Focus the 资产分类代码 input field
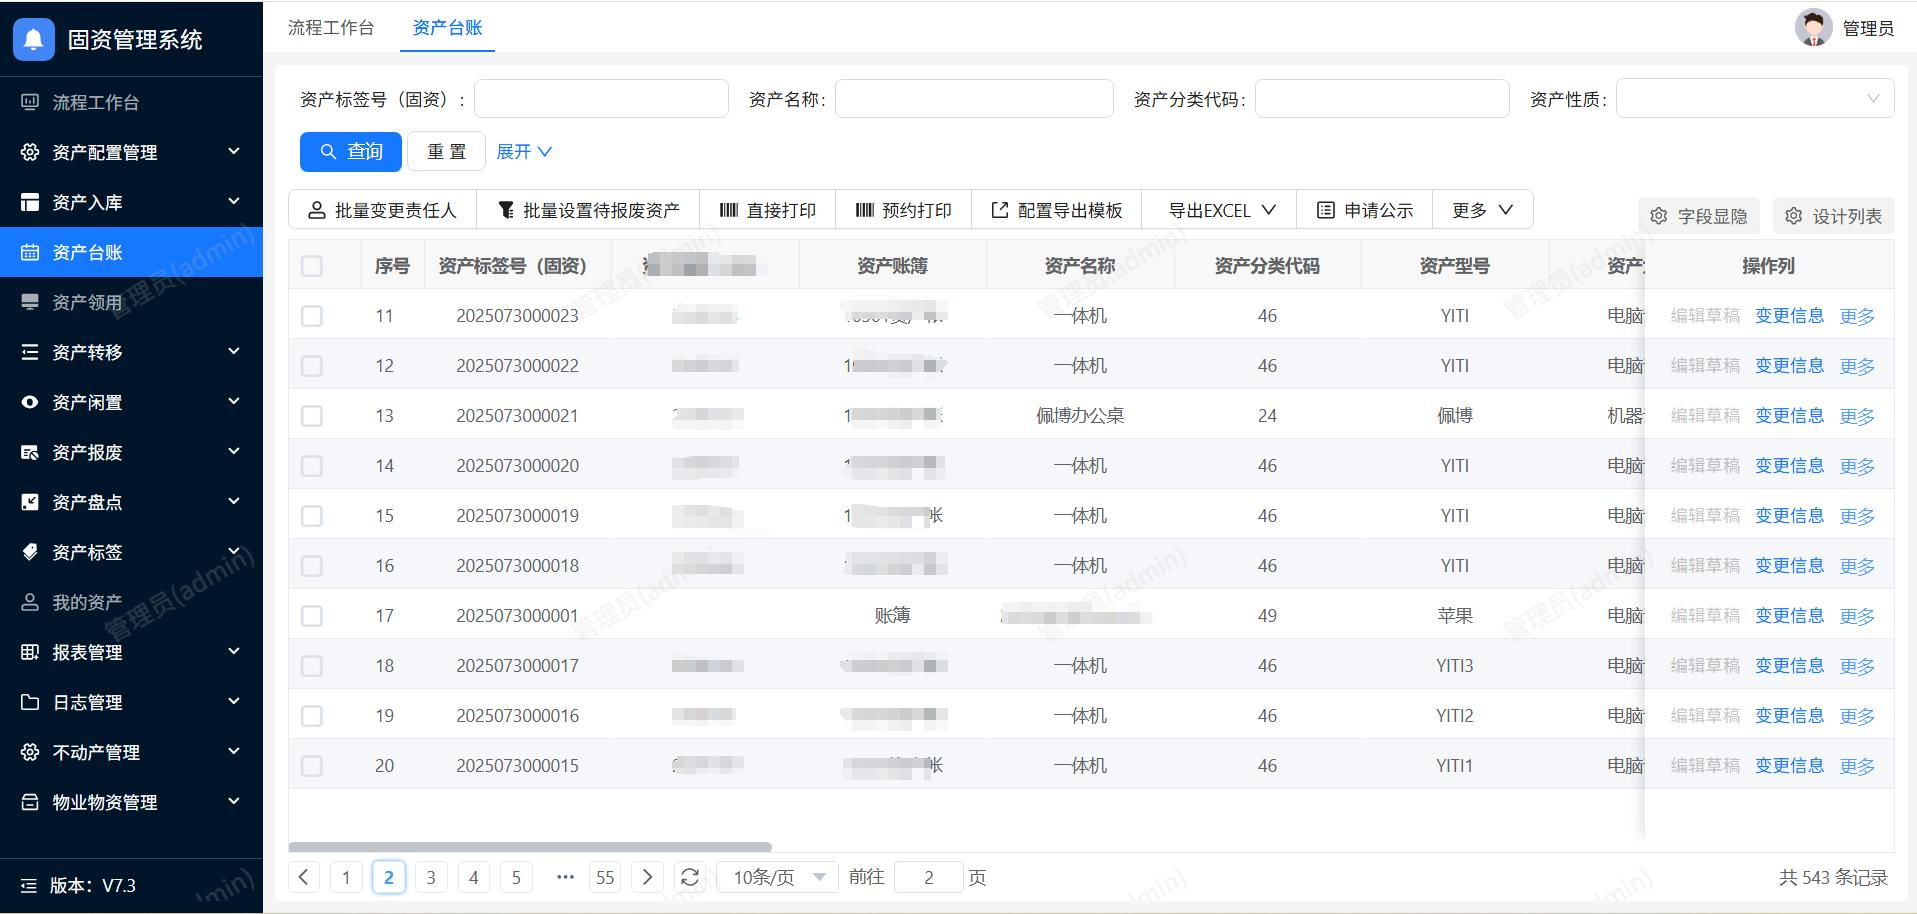 click(x=1382, y=98)
